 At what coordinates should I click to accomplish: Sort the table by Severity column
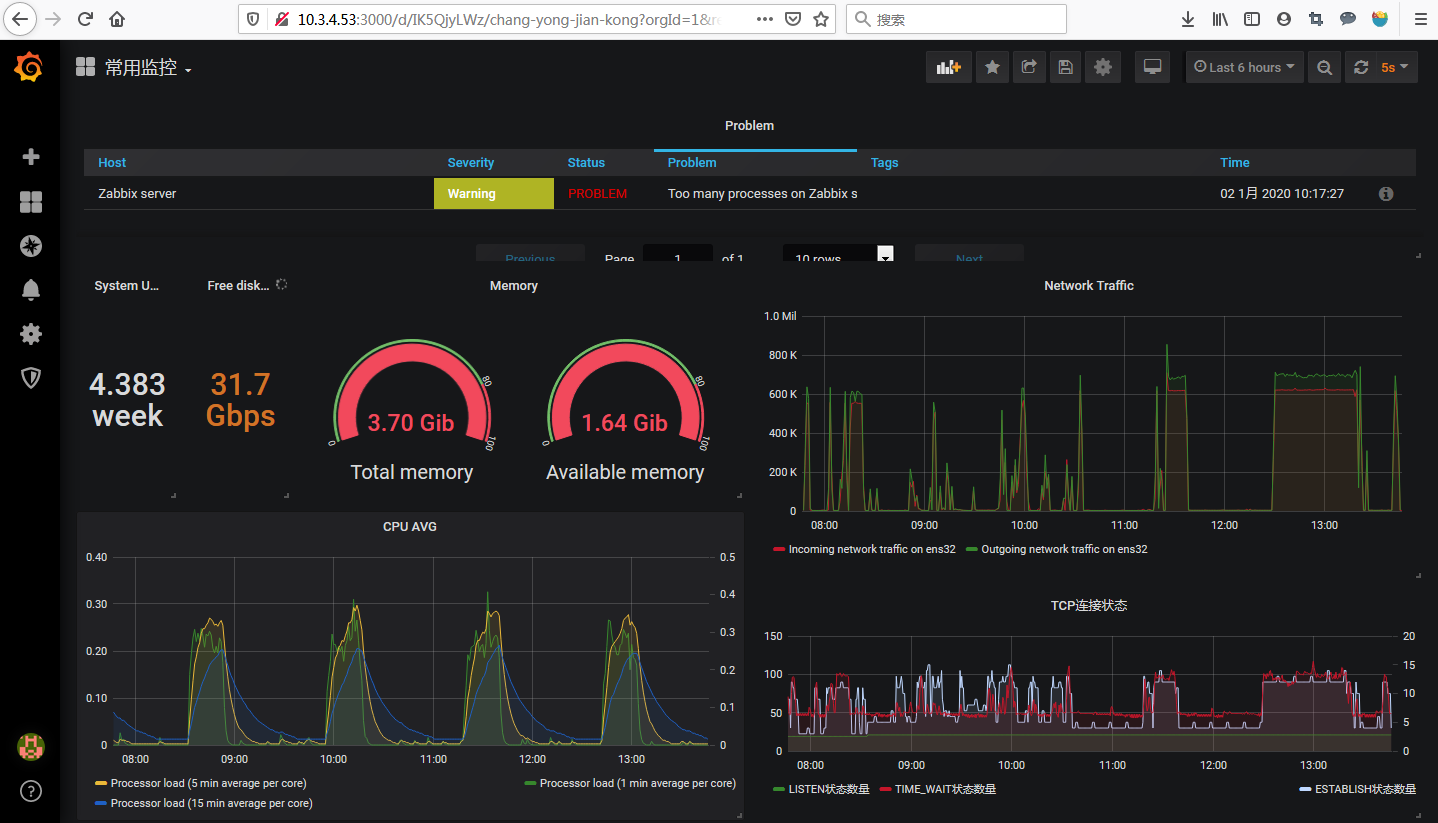click(470, 163)
